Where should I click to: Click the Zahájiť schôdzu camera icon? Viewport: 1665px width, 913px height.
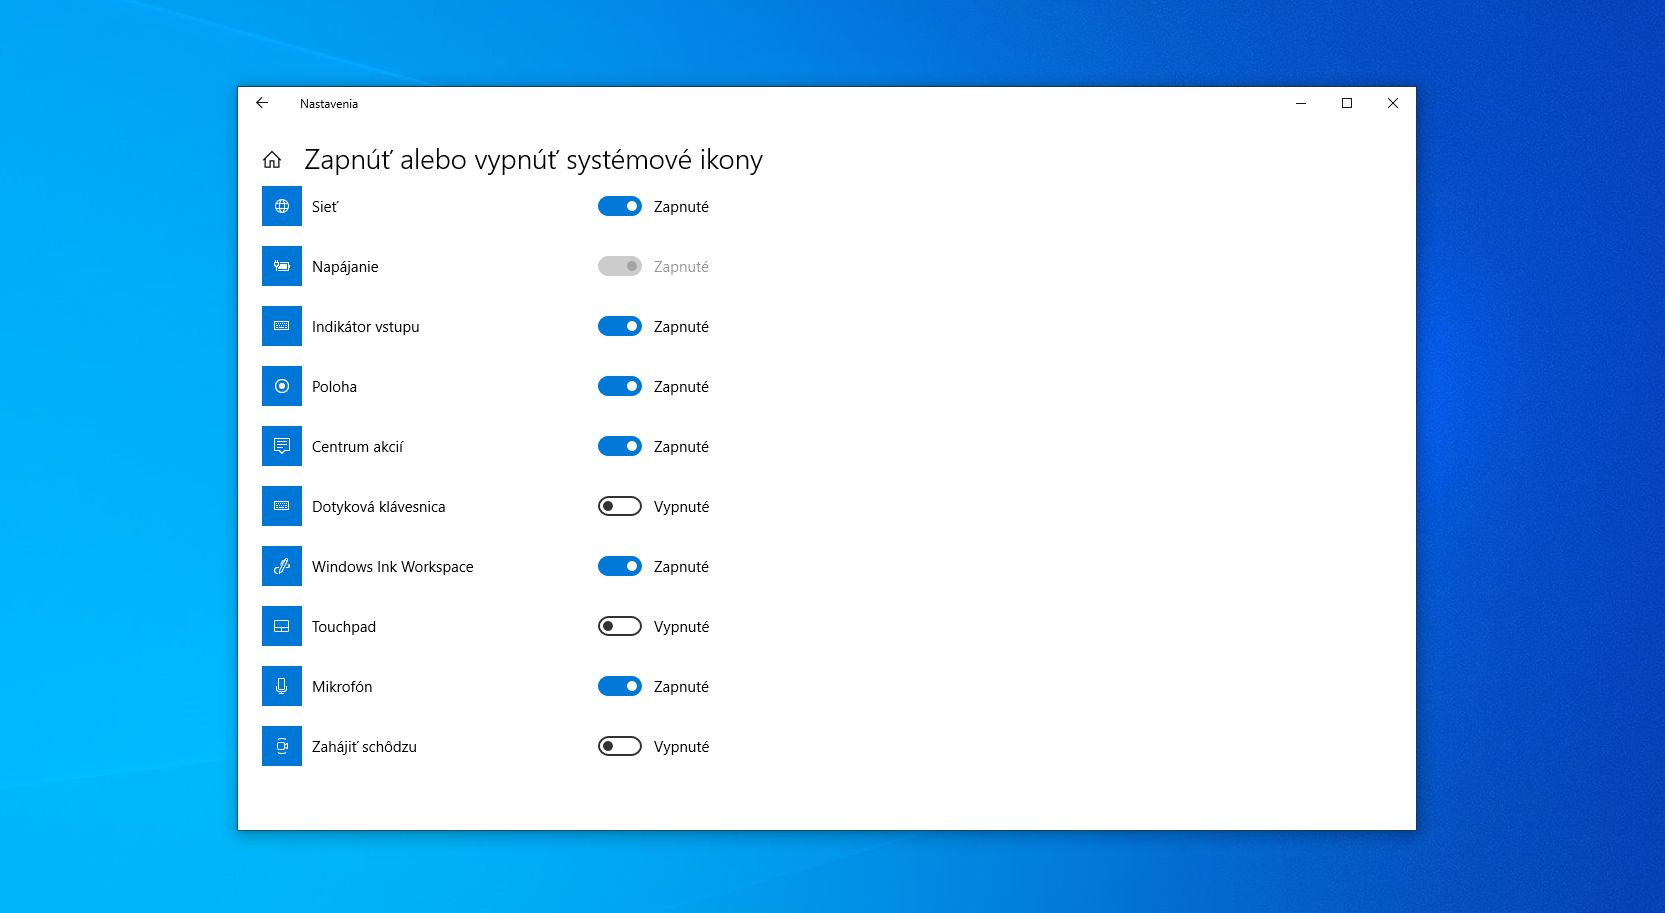click(282, 746)
